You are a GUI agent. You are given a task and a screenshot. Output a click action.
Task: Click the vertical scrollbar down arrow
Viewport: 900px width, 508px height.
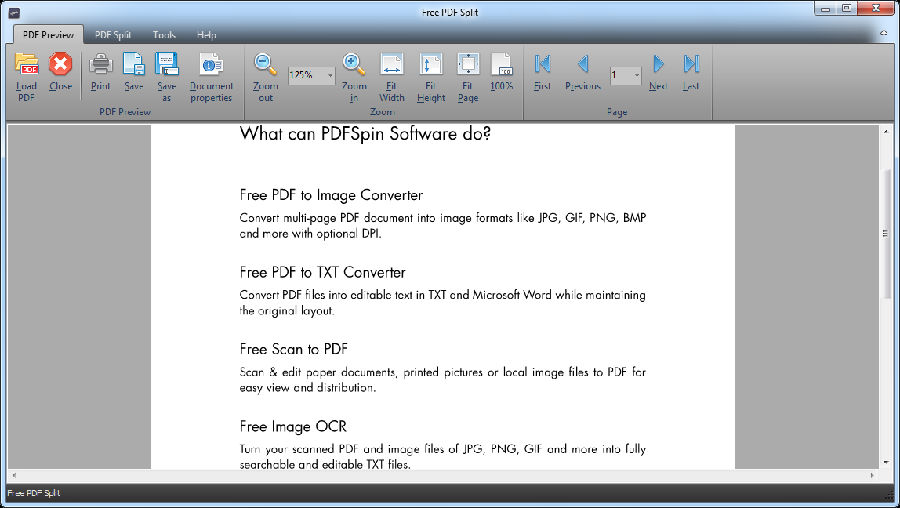[x=886, y=462]
